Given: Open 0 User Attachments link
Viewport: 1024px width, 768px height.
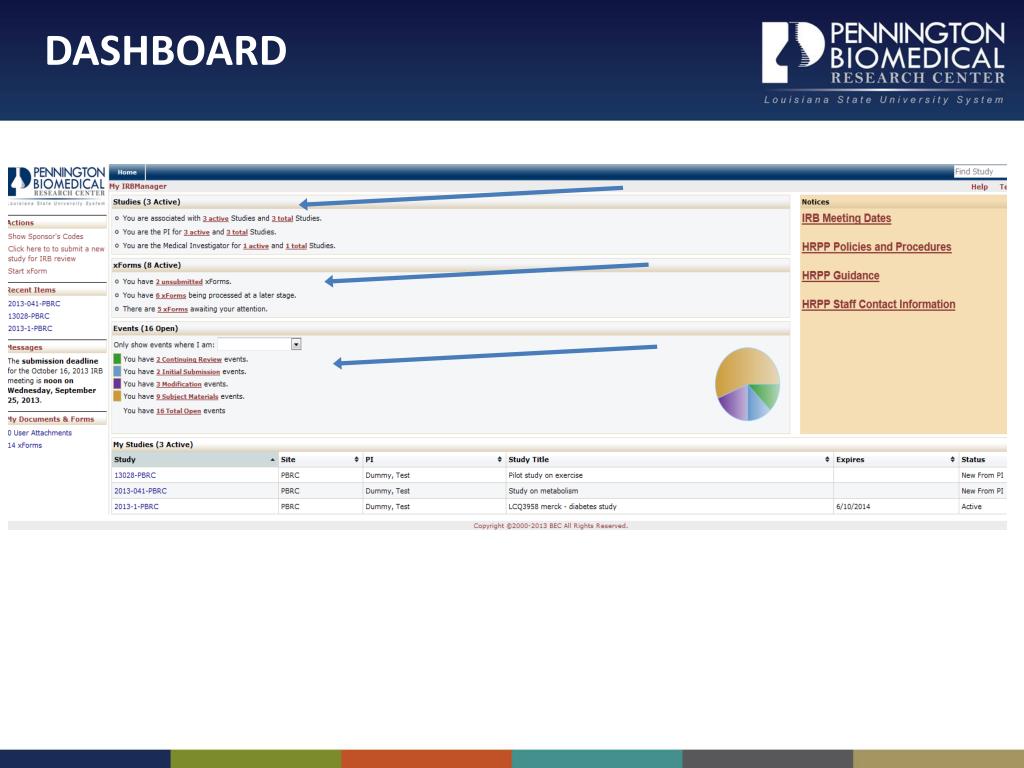Looking at the screenshot, I should coord(40,433).
